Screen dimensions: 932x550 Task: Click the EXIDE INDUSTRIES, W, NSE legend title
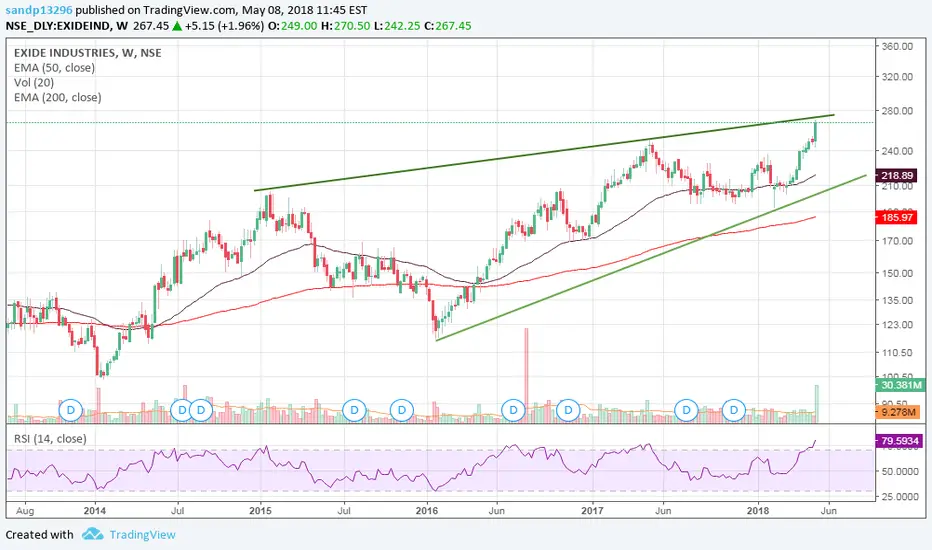click(87, 53)
